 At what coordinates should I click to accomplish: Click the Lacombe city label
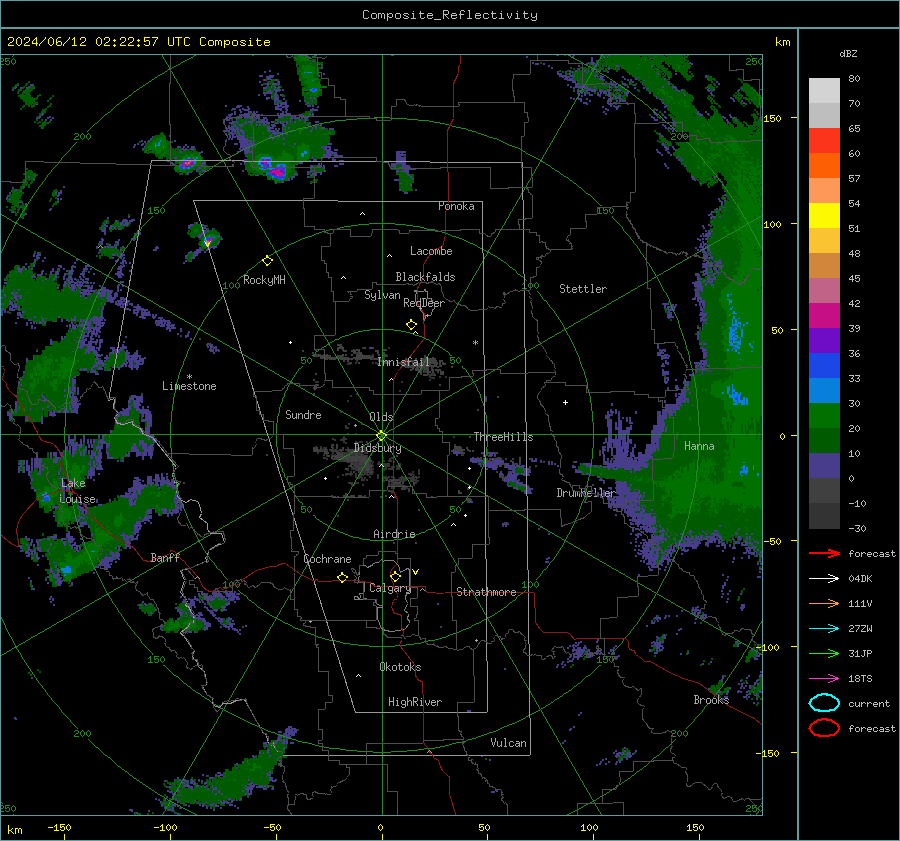(x=431, y=251)
